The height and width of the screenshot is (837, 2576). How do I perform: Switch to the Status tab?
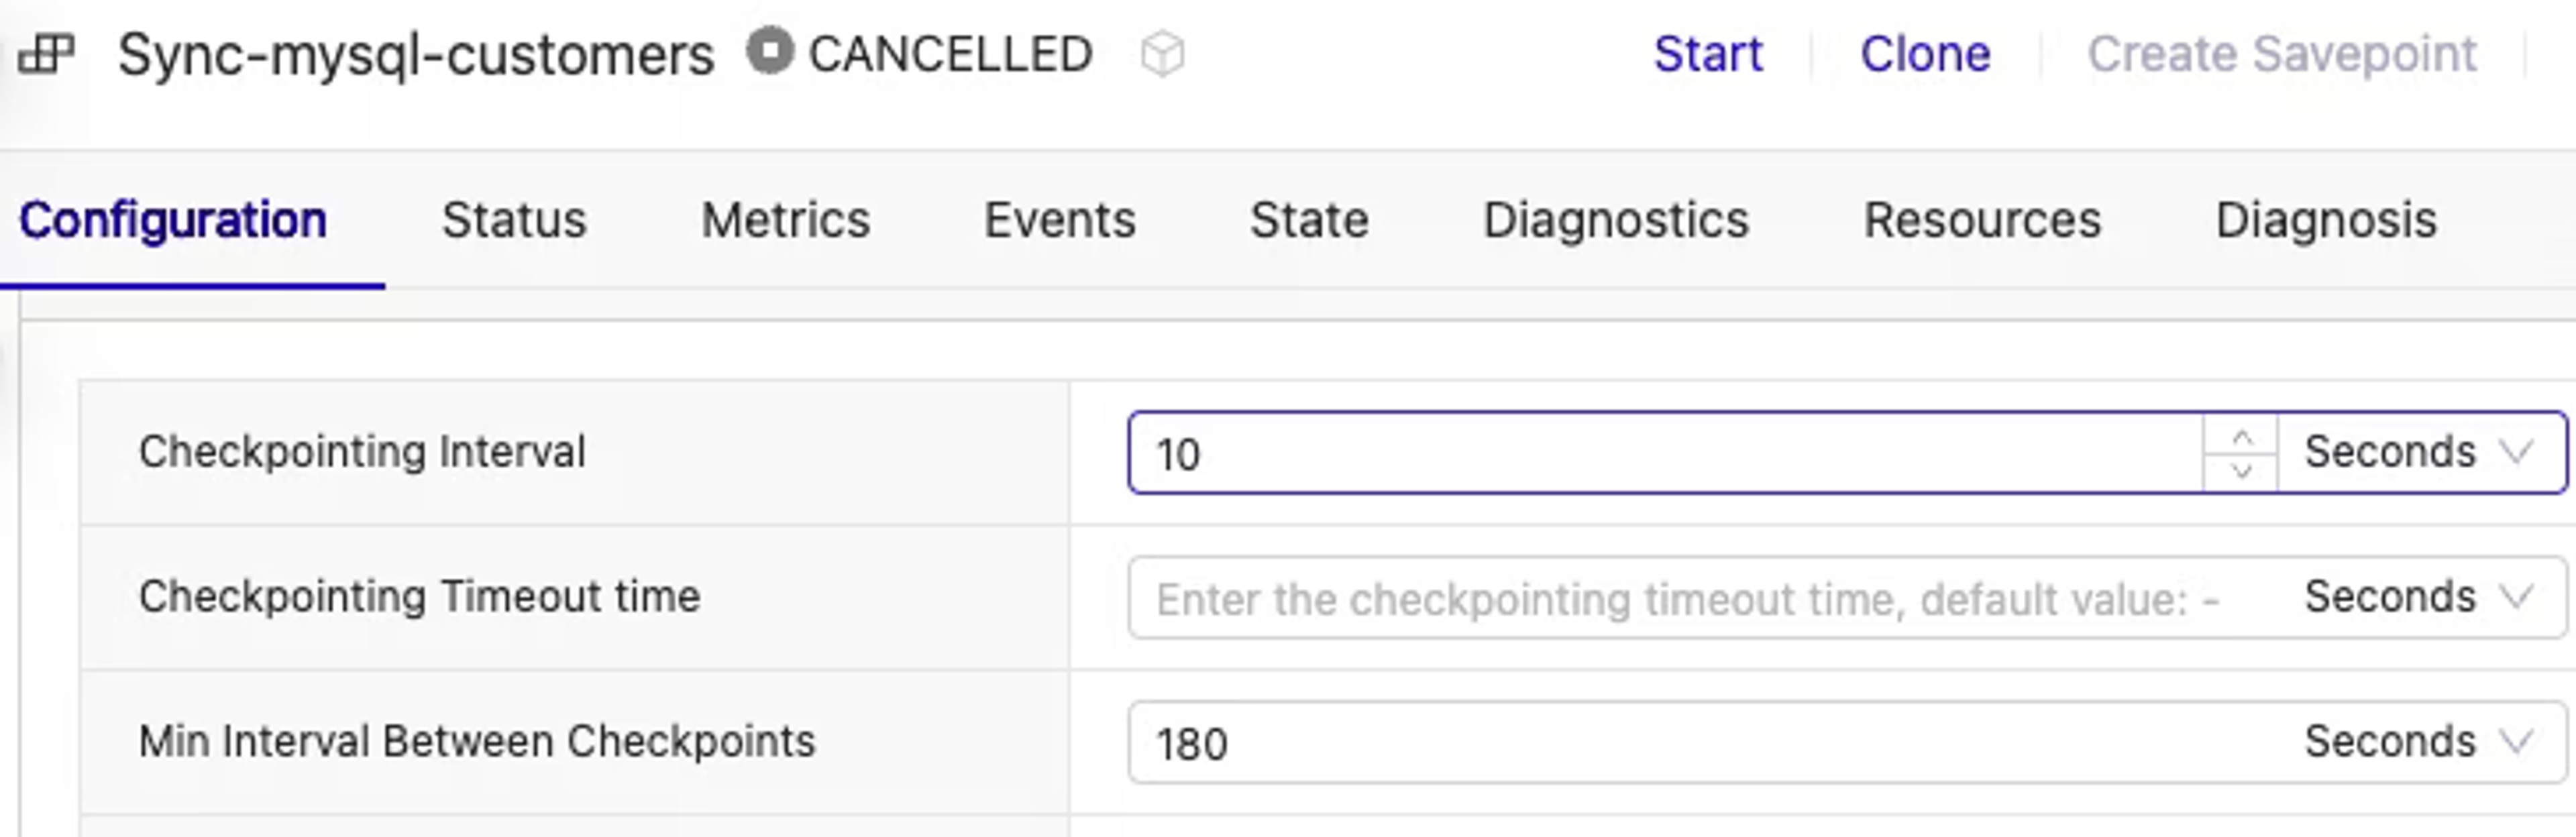tap(514, 220)
